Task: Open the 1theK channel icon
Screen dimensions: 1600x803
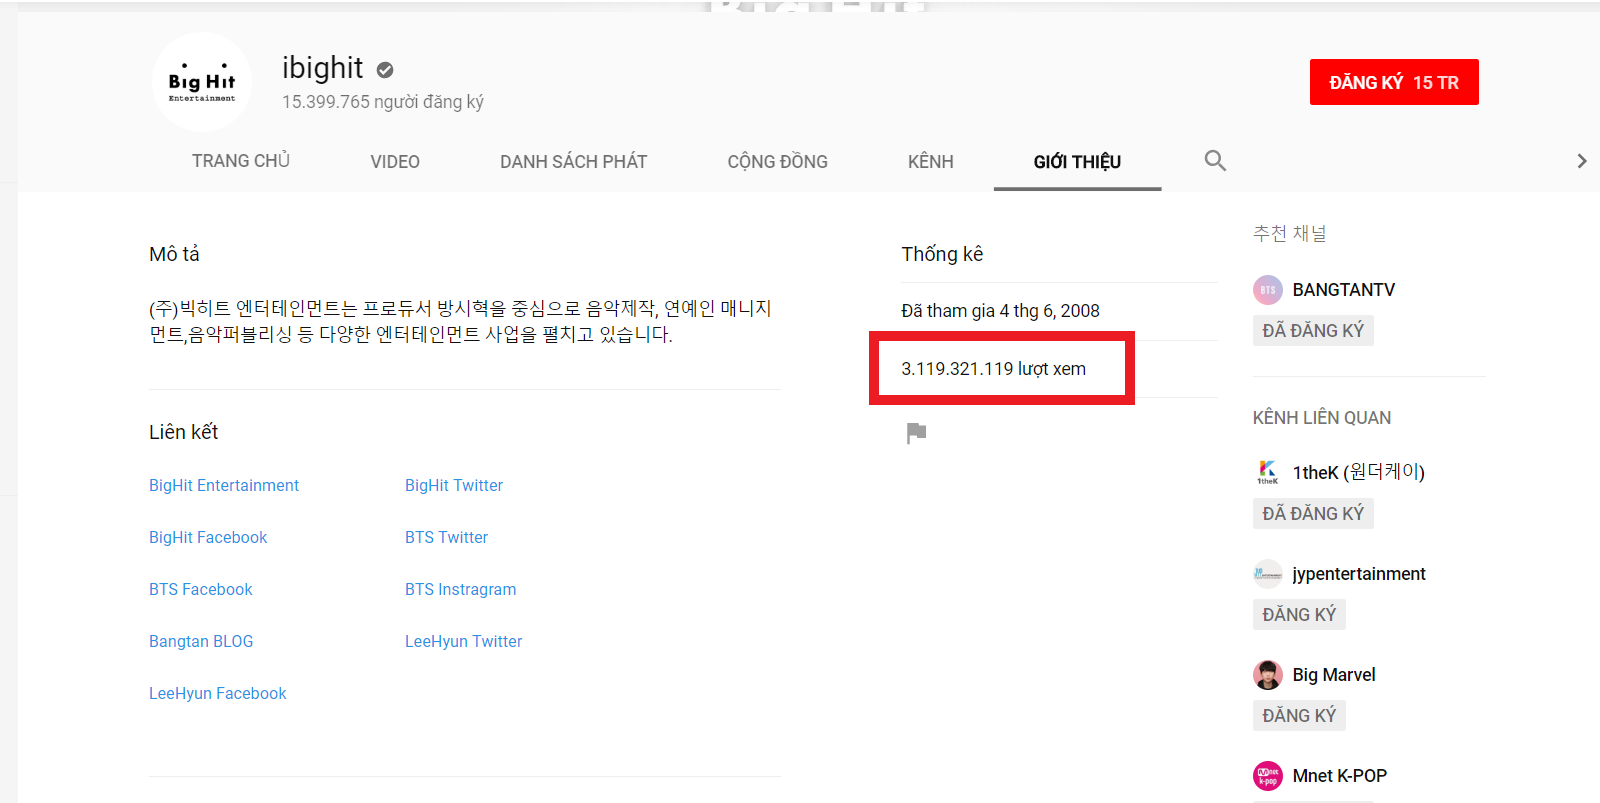Action: (x=1268, y=472)
